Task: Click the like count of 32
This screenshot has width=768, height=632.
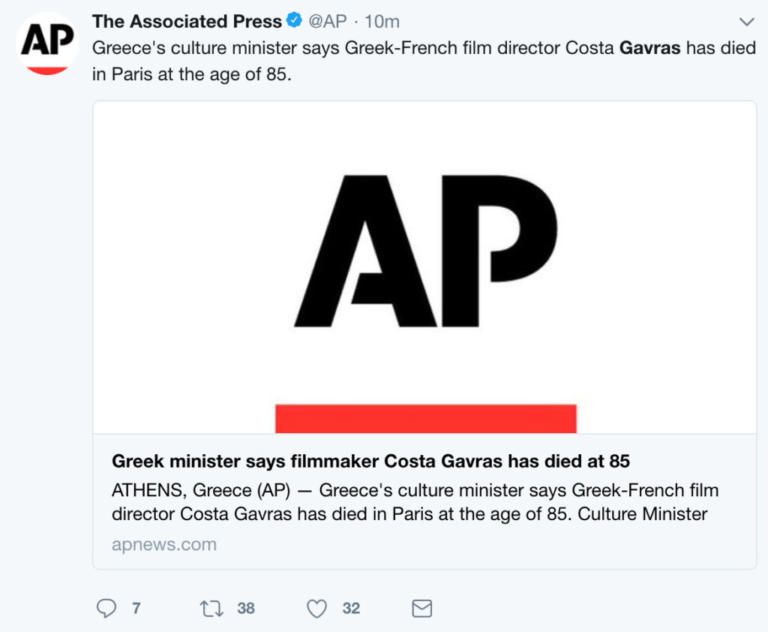Action: [351, 608]
